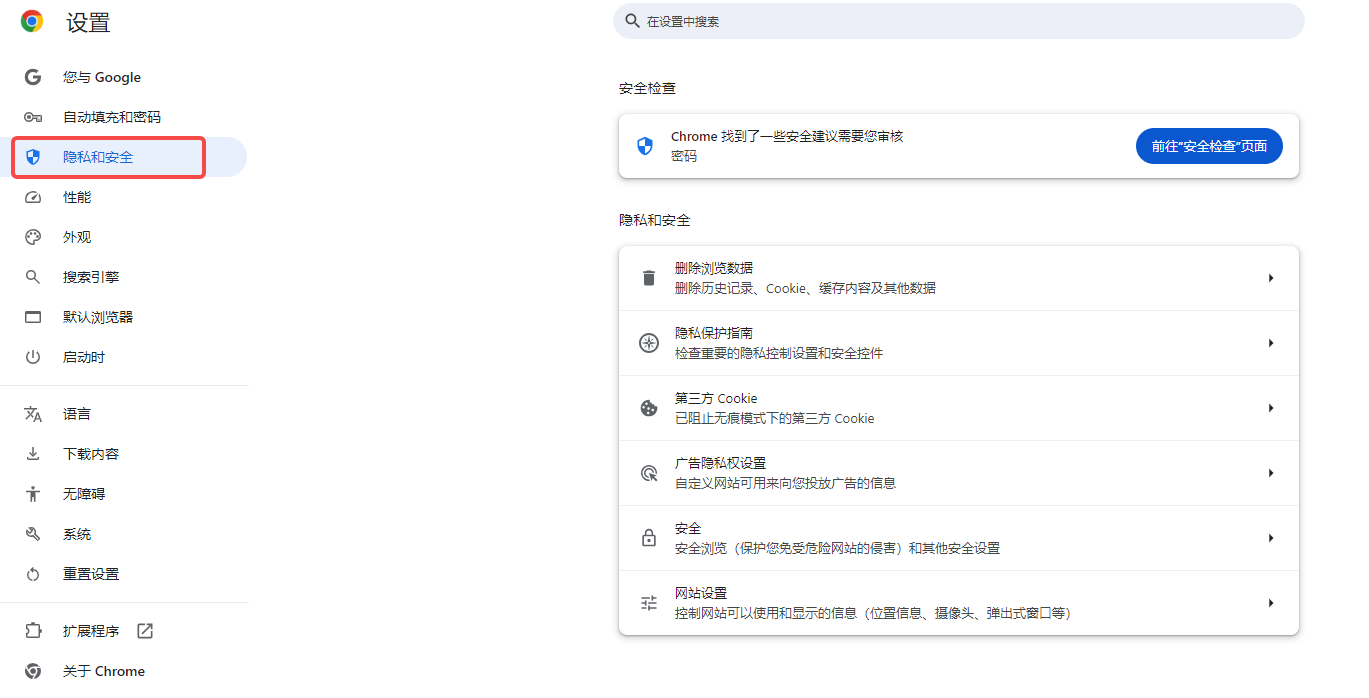
Task: Expand the 第三方 Cookie row arrow
Action: [x=1271, y=408]
